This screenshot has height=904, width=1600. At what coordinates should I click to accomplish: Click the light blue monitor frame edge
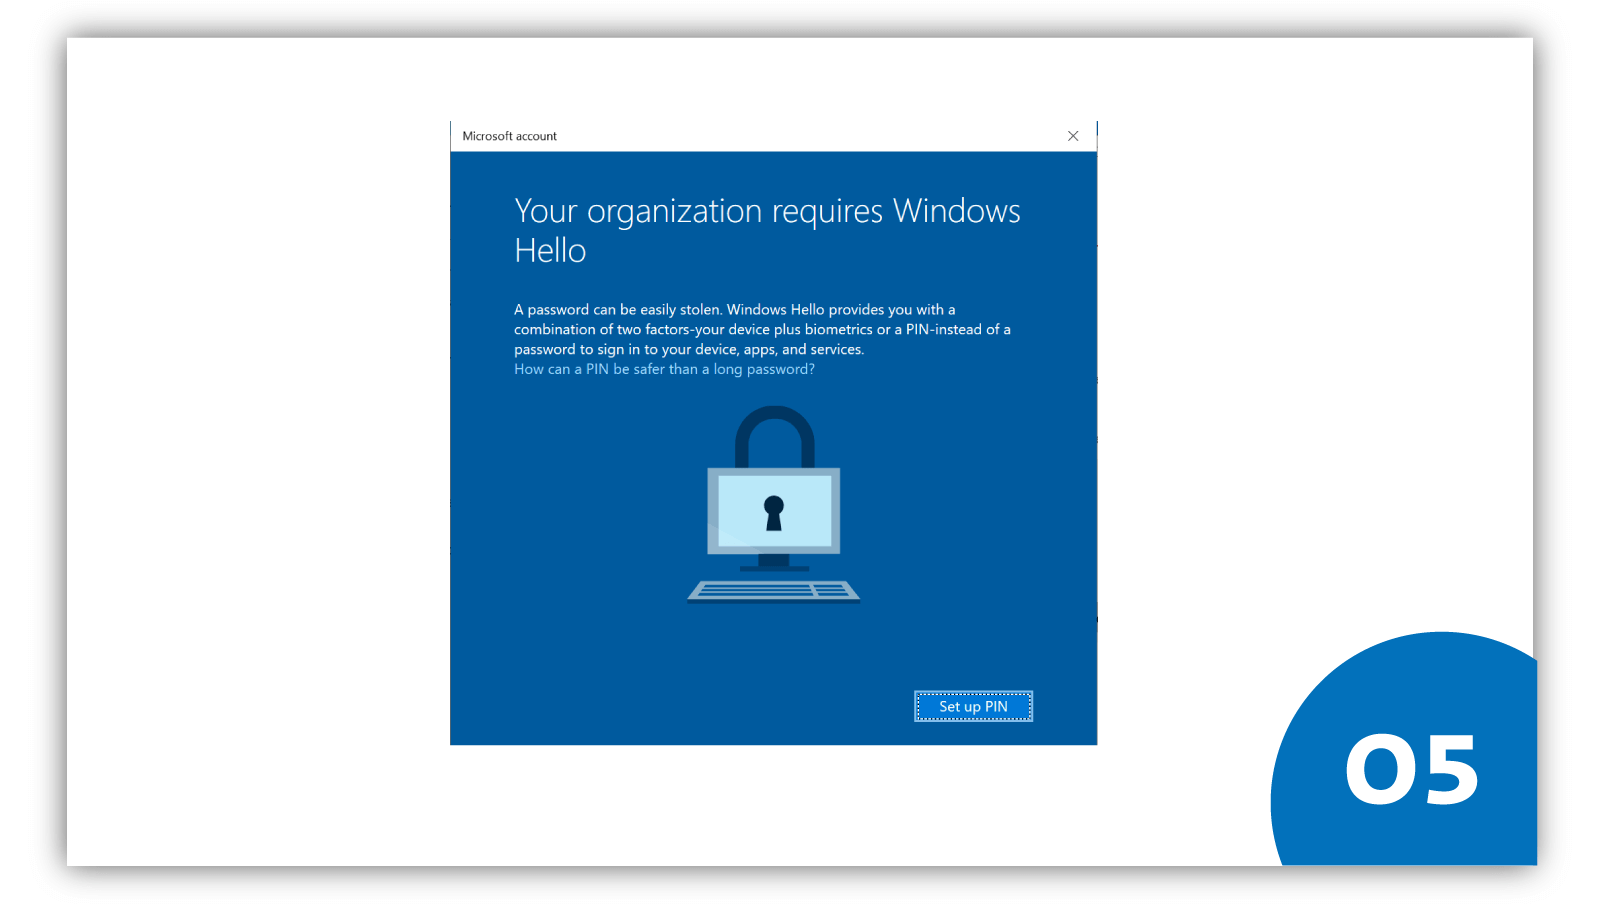pyautogui.click(x=713, y=510)
